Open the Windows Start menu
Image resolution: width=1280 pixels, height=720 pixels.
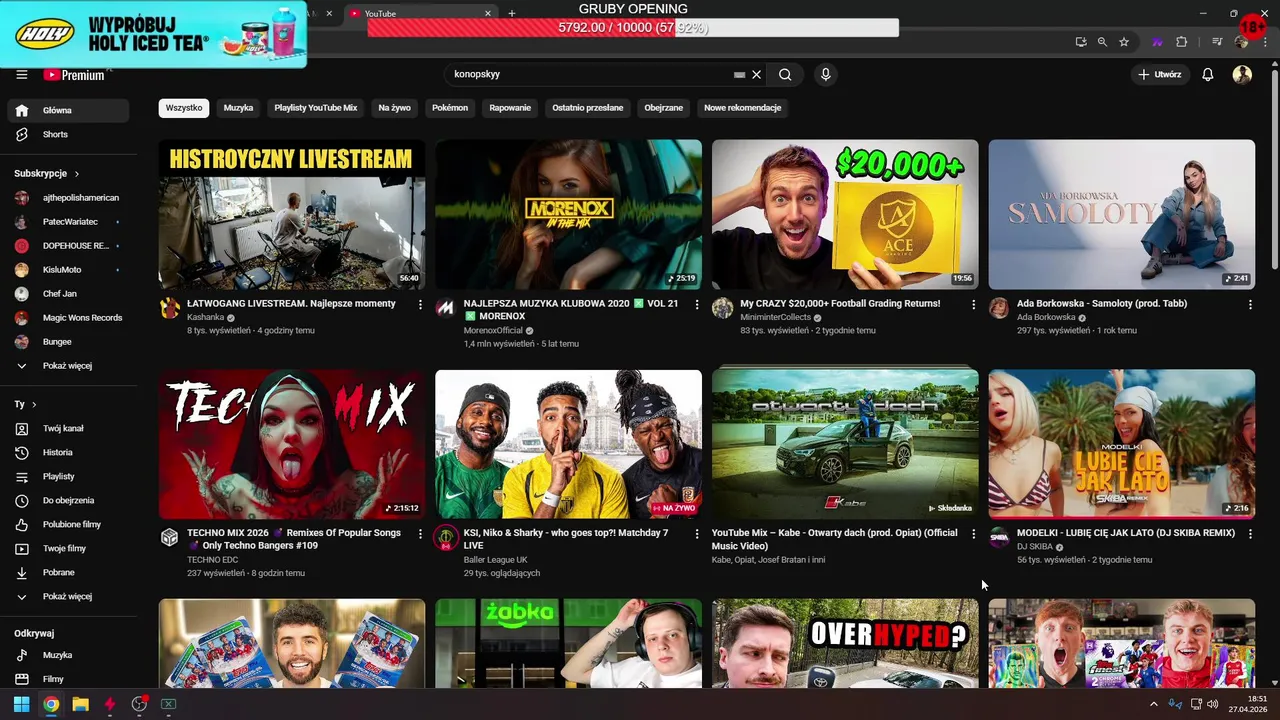pos(21,704)
